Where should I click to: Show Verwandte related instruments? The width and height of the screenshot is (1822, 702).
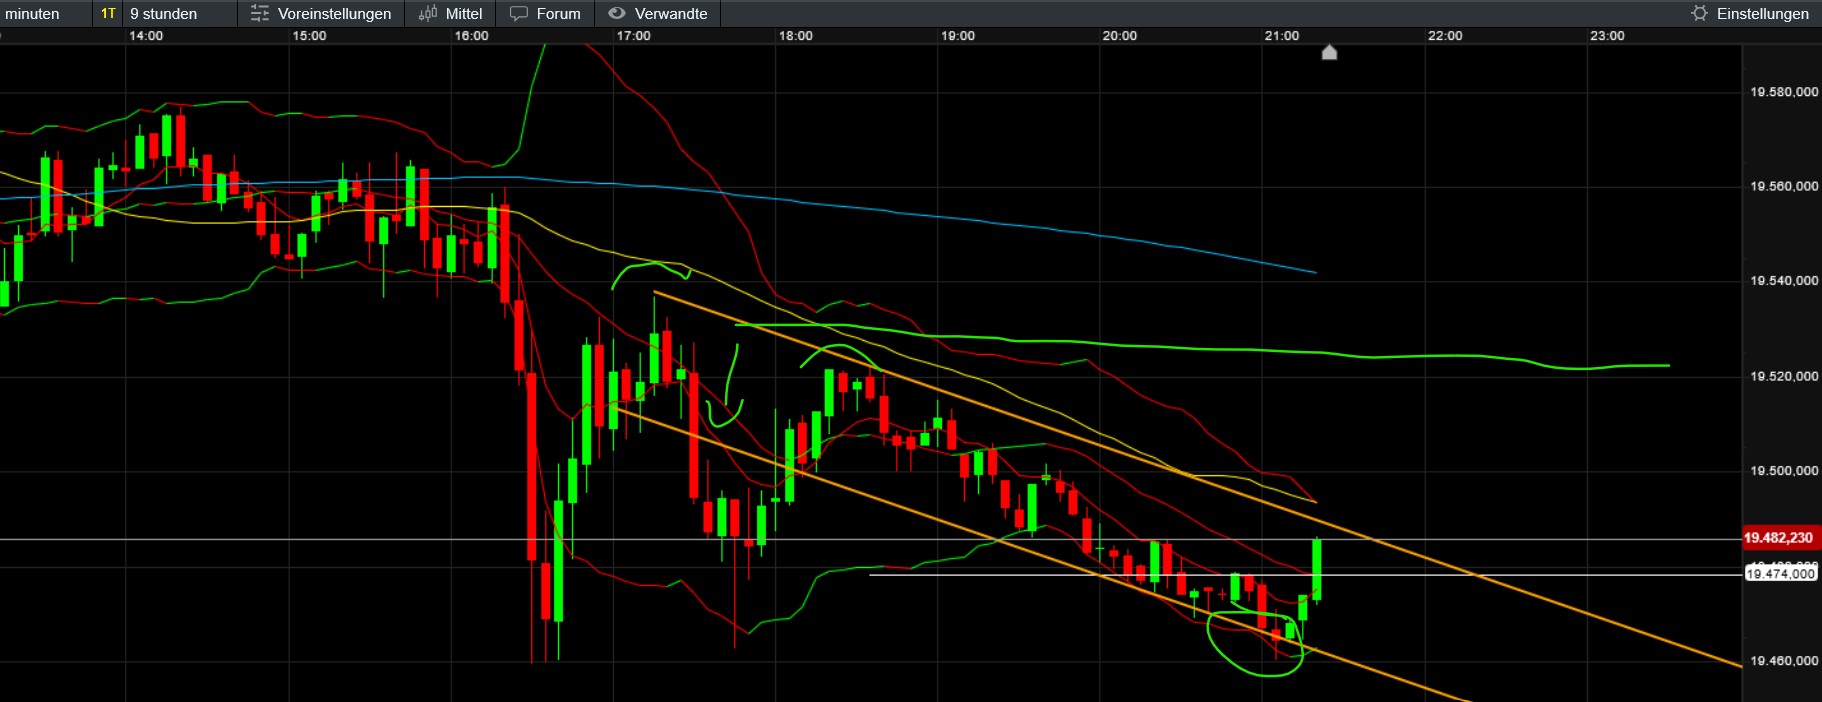click(658, 13)
